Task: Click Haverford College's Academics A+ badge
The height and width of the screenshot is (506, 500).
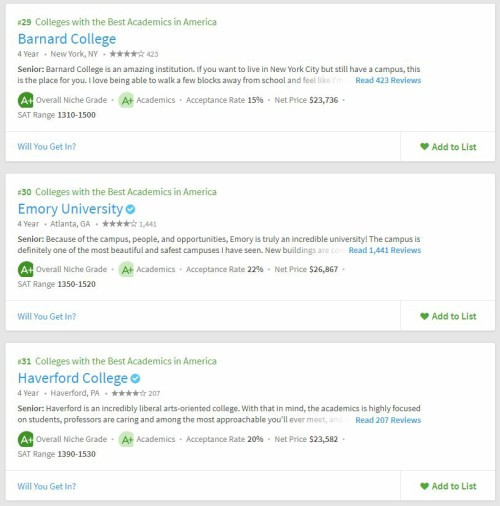Action: pyautogui.click(x=126, y=439)
